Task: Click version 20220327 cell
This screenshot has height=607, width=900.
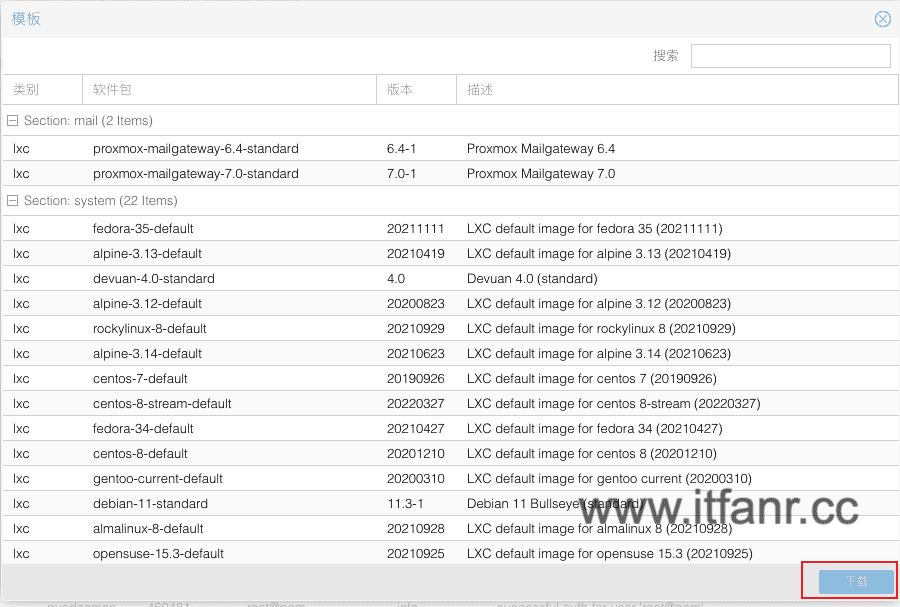Action: [x=416, y=403]
